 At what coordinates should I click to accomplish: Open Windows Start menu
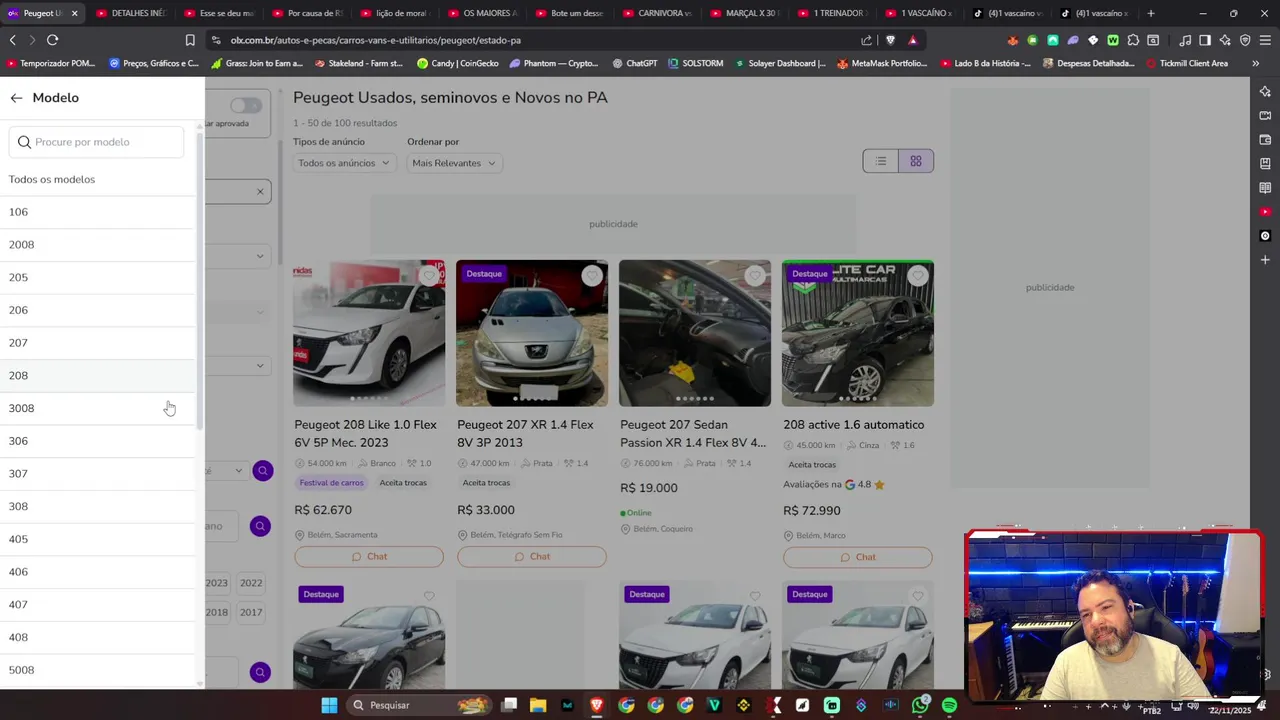click(329, 705)
